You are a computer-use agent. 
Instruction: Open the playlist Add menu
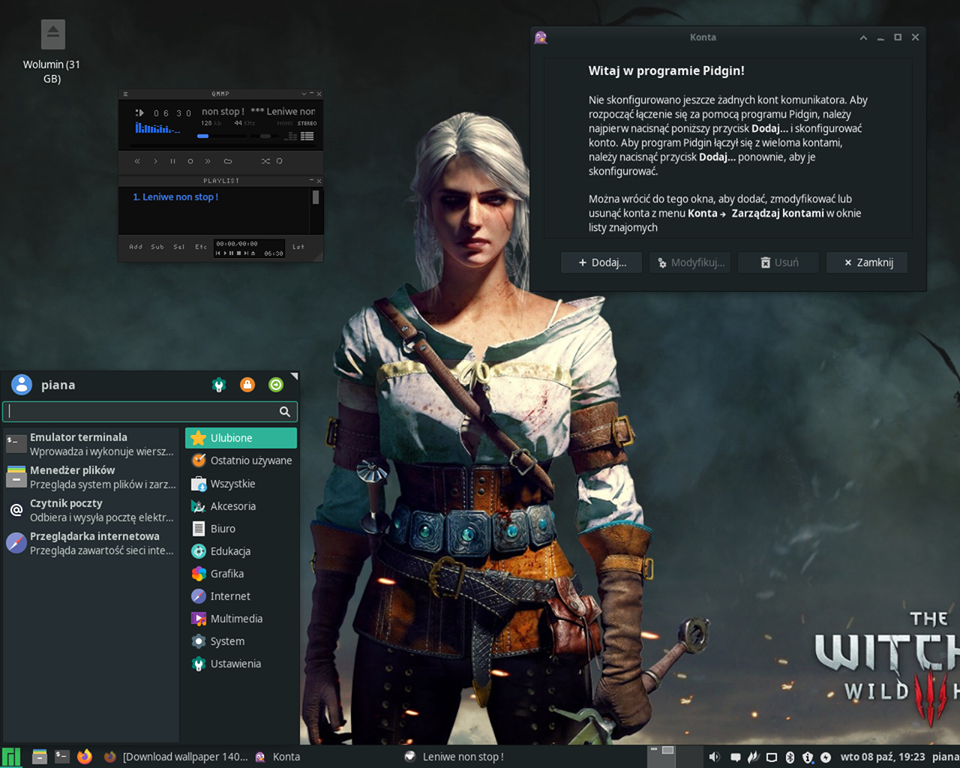point(135,247)
